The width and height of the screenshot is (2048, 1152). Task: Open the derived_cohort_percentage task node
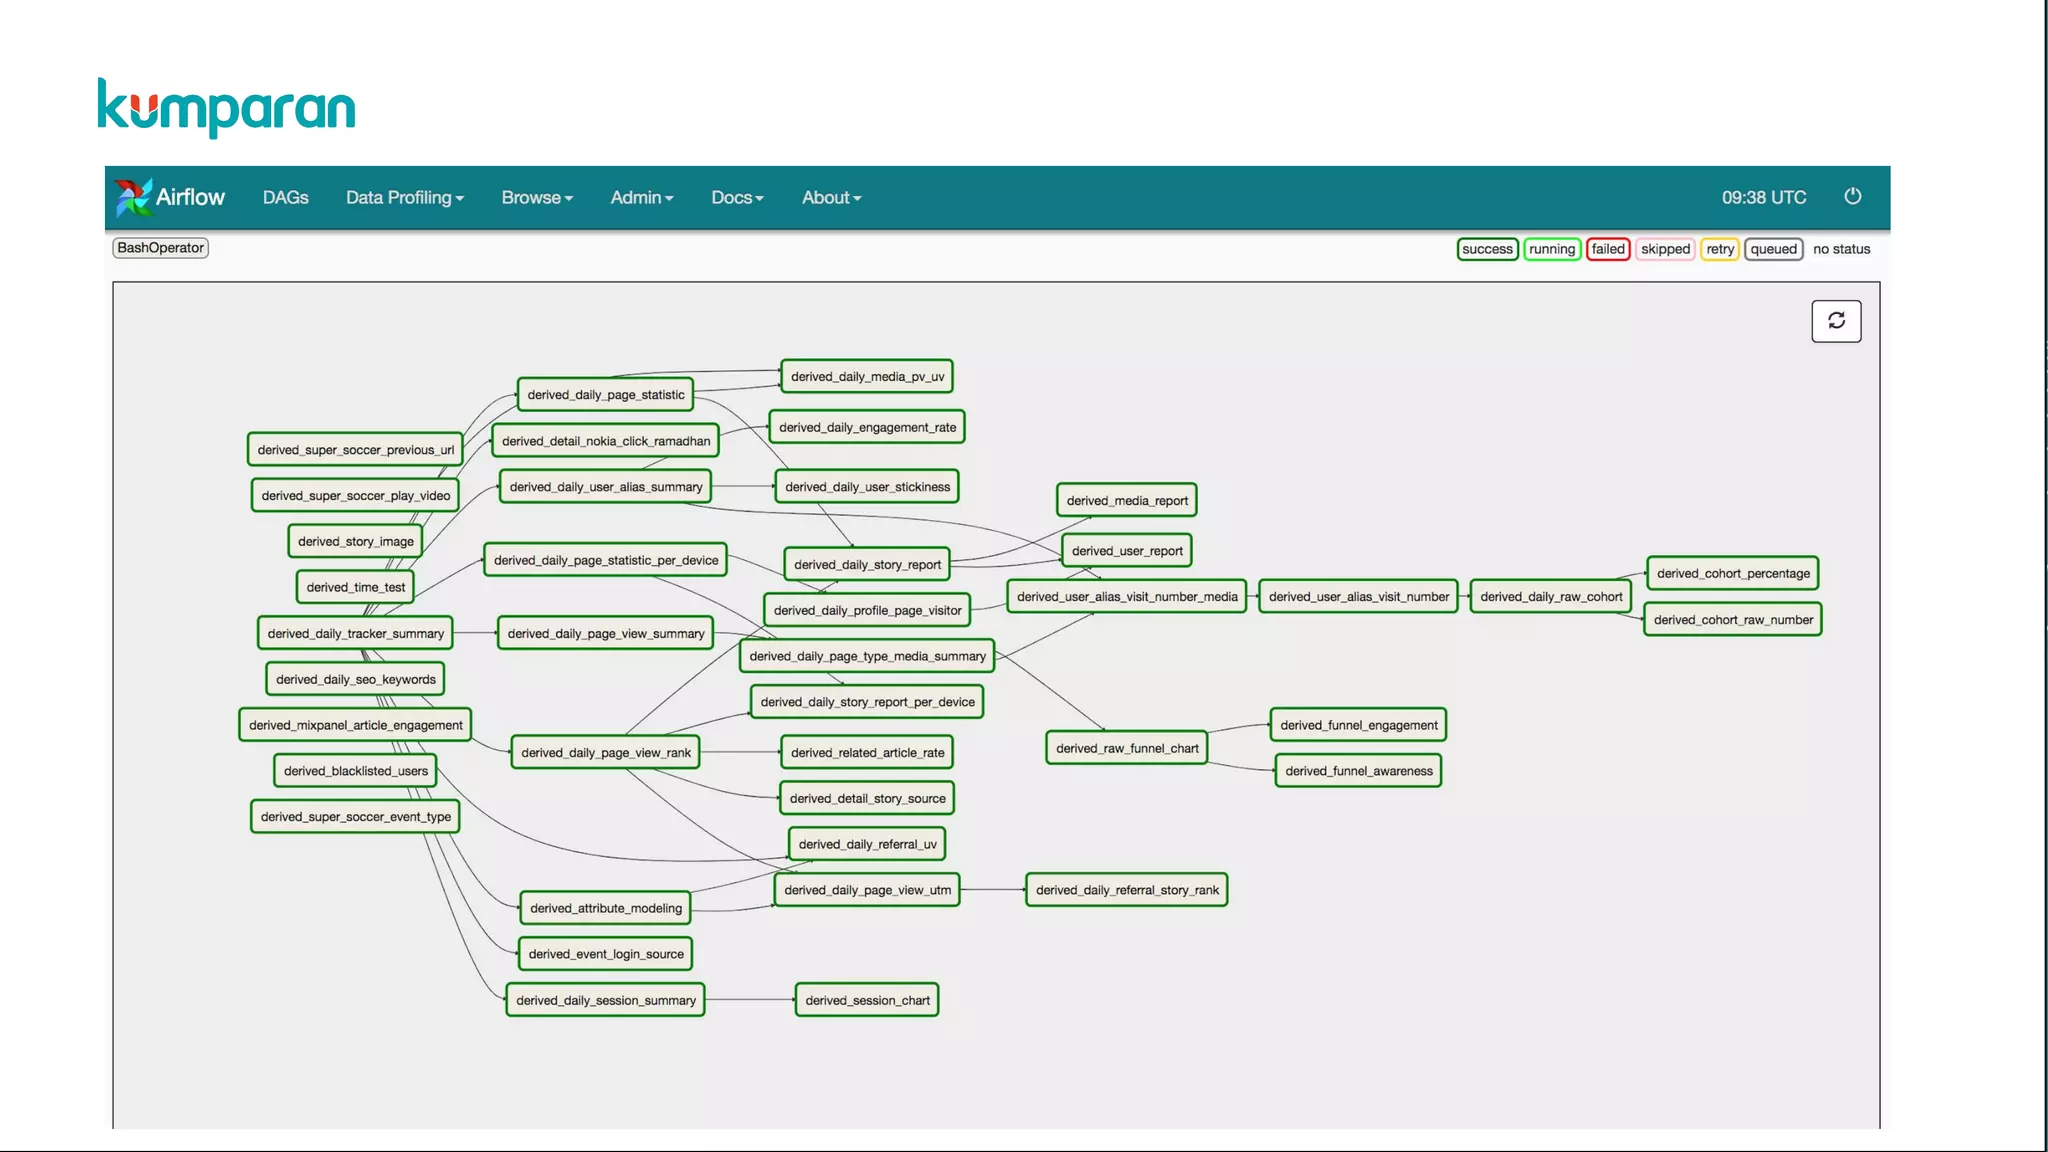pos(1732,573)
